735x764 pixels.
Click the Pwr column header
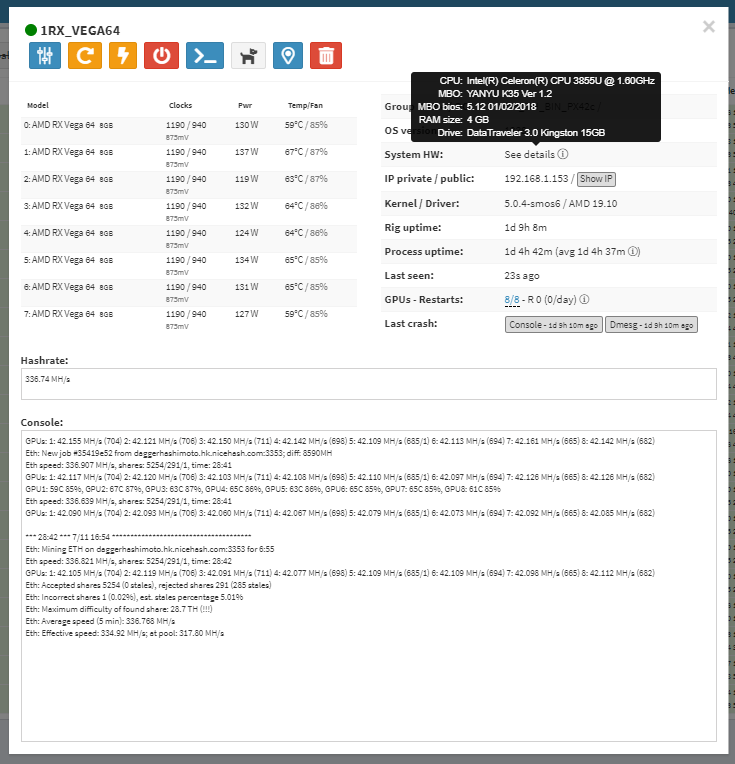click(x=245, y=105)
